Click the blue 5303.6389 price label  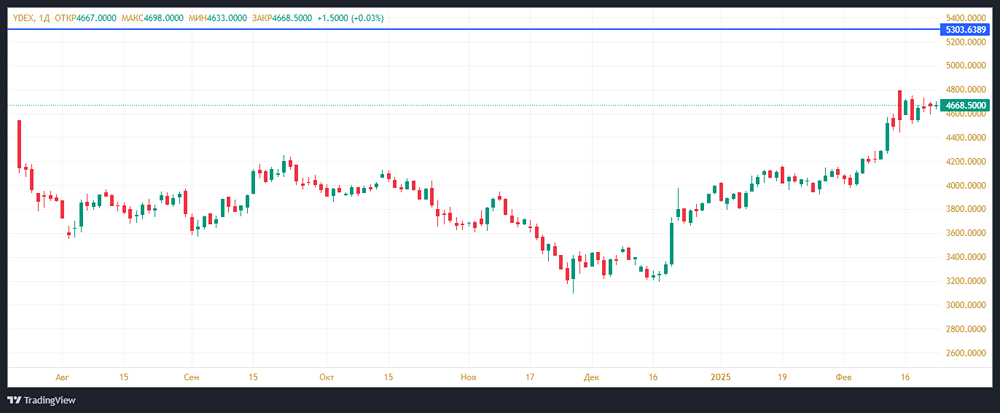tap(966, 29)
